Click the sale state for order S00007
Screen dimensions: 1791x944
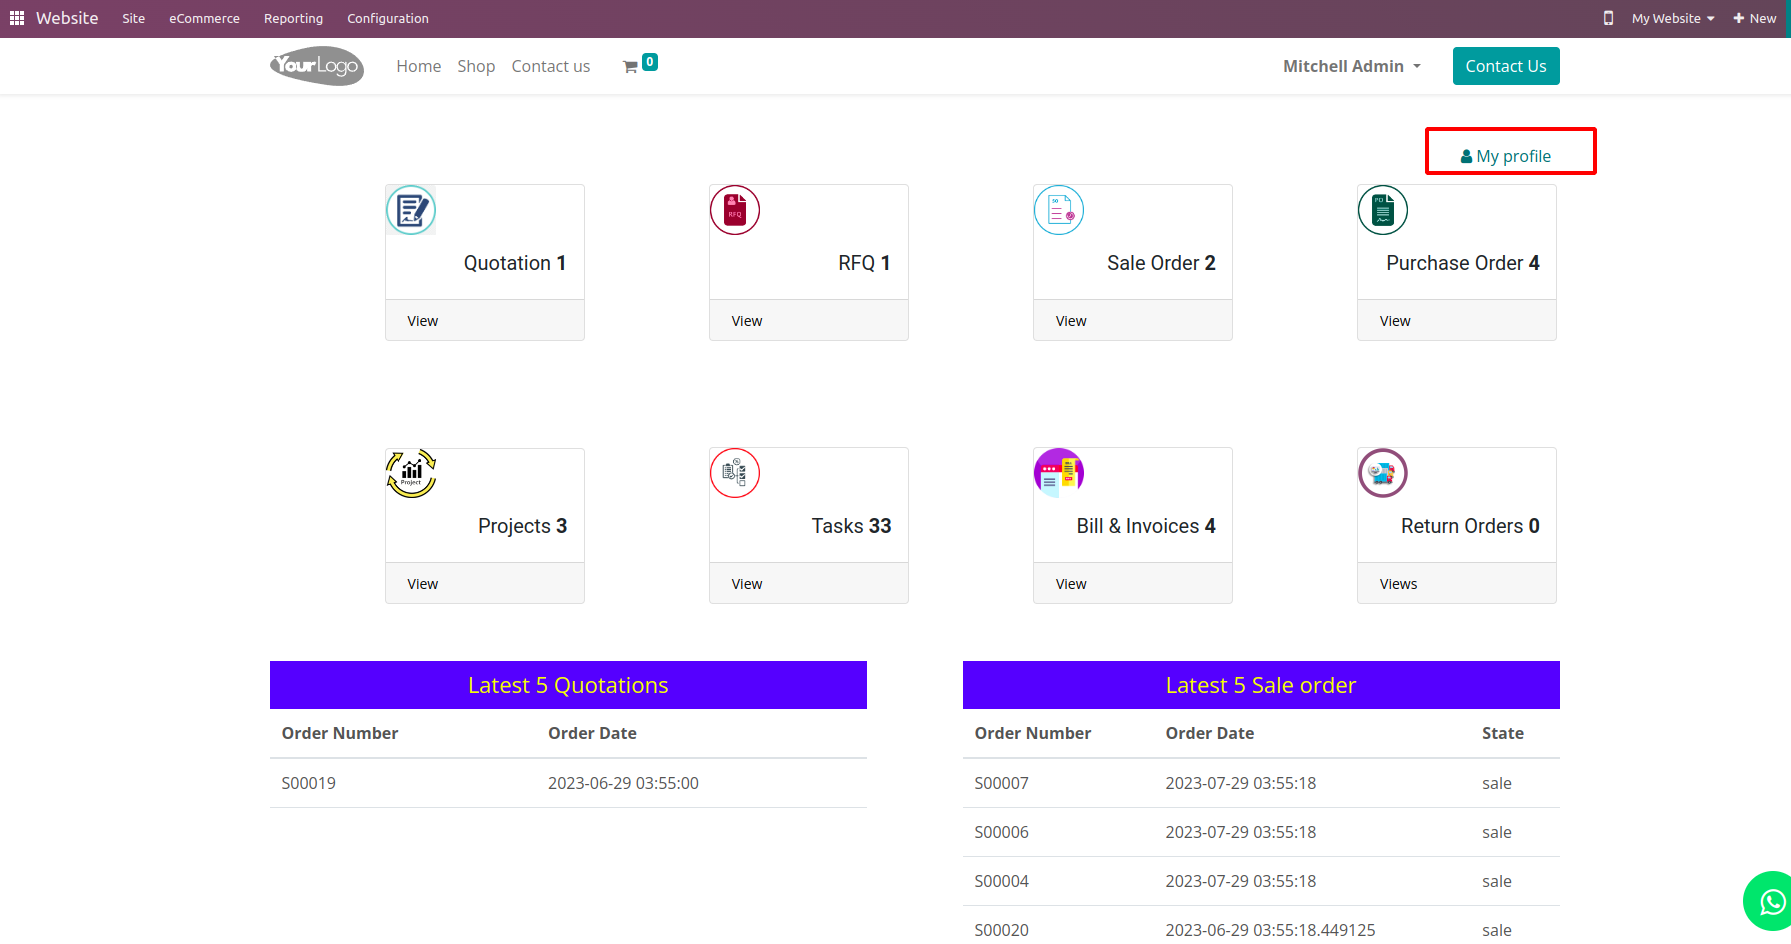click(x=1497, y=783)
